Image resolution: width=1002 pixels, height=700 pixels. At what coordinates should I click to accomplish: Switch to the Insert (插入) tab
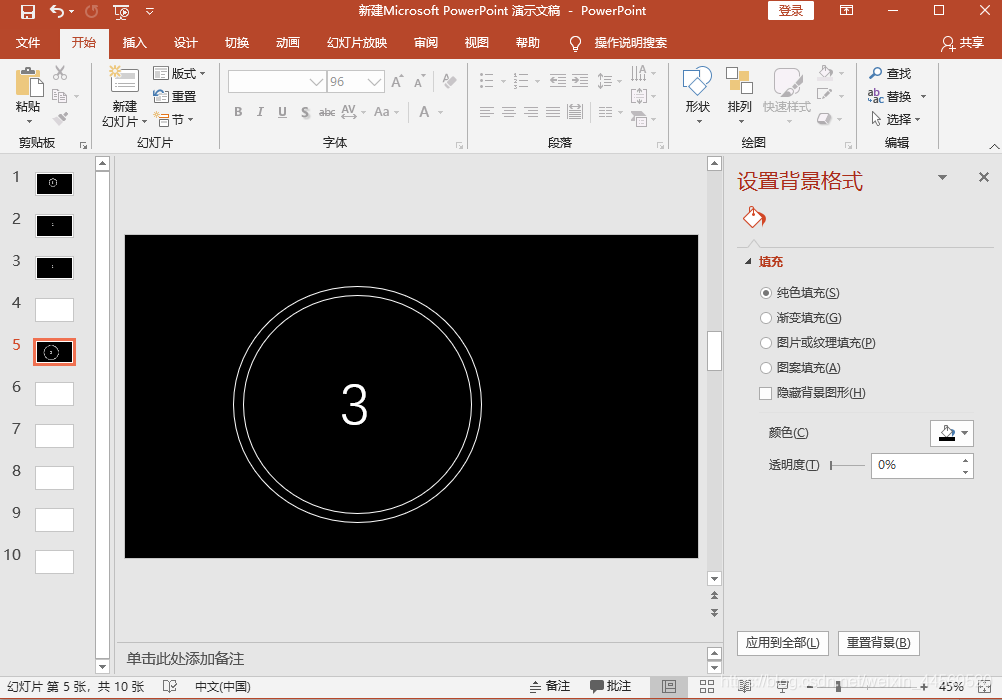pos(134,43)
